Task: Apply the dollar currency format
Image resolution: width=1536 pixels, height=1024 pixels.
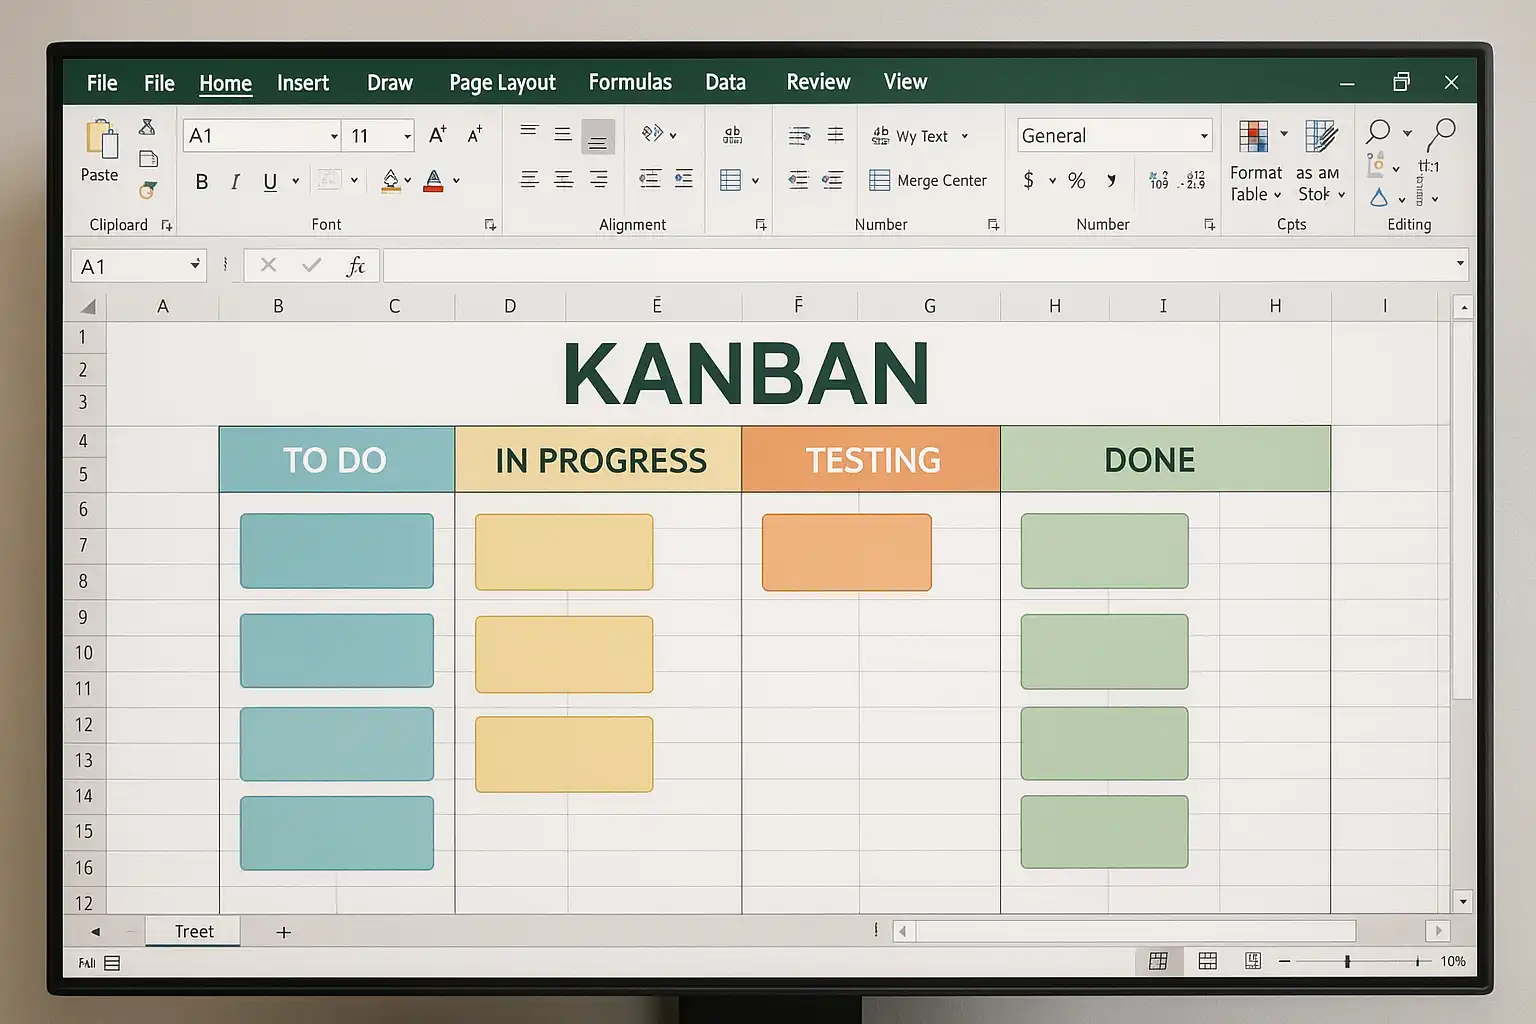Action: [1028, 180]
